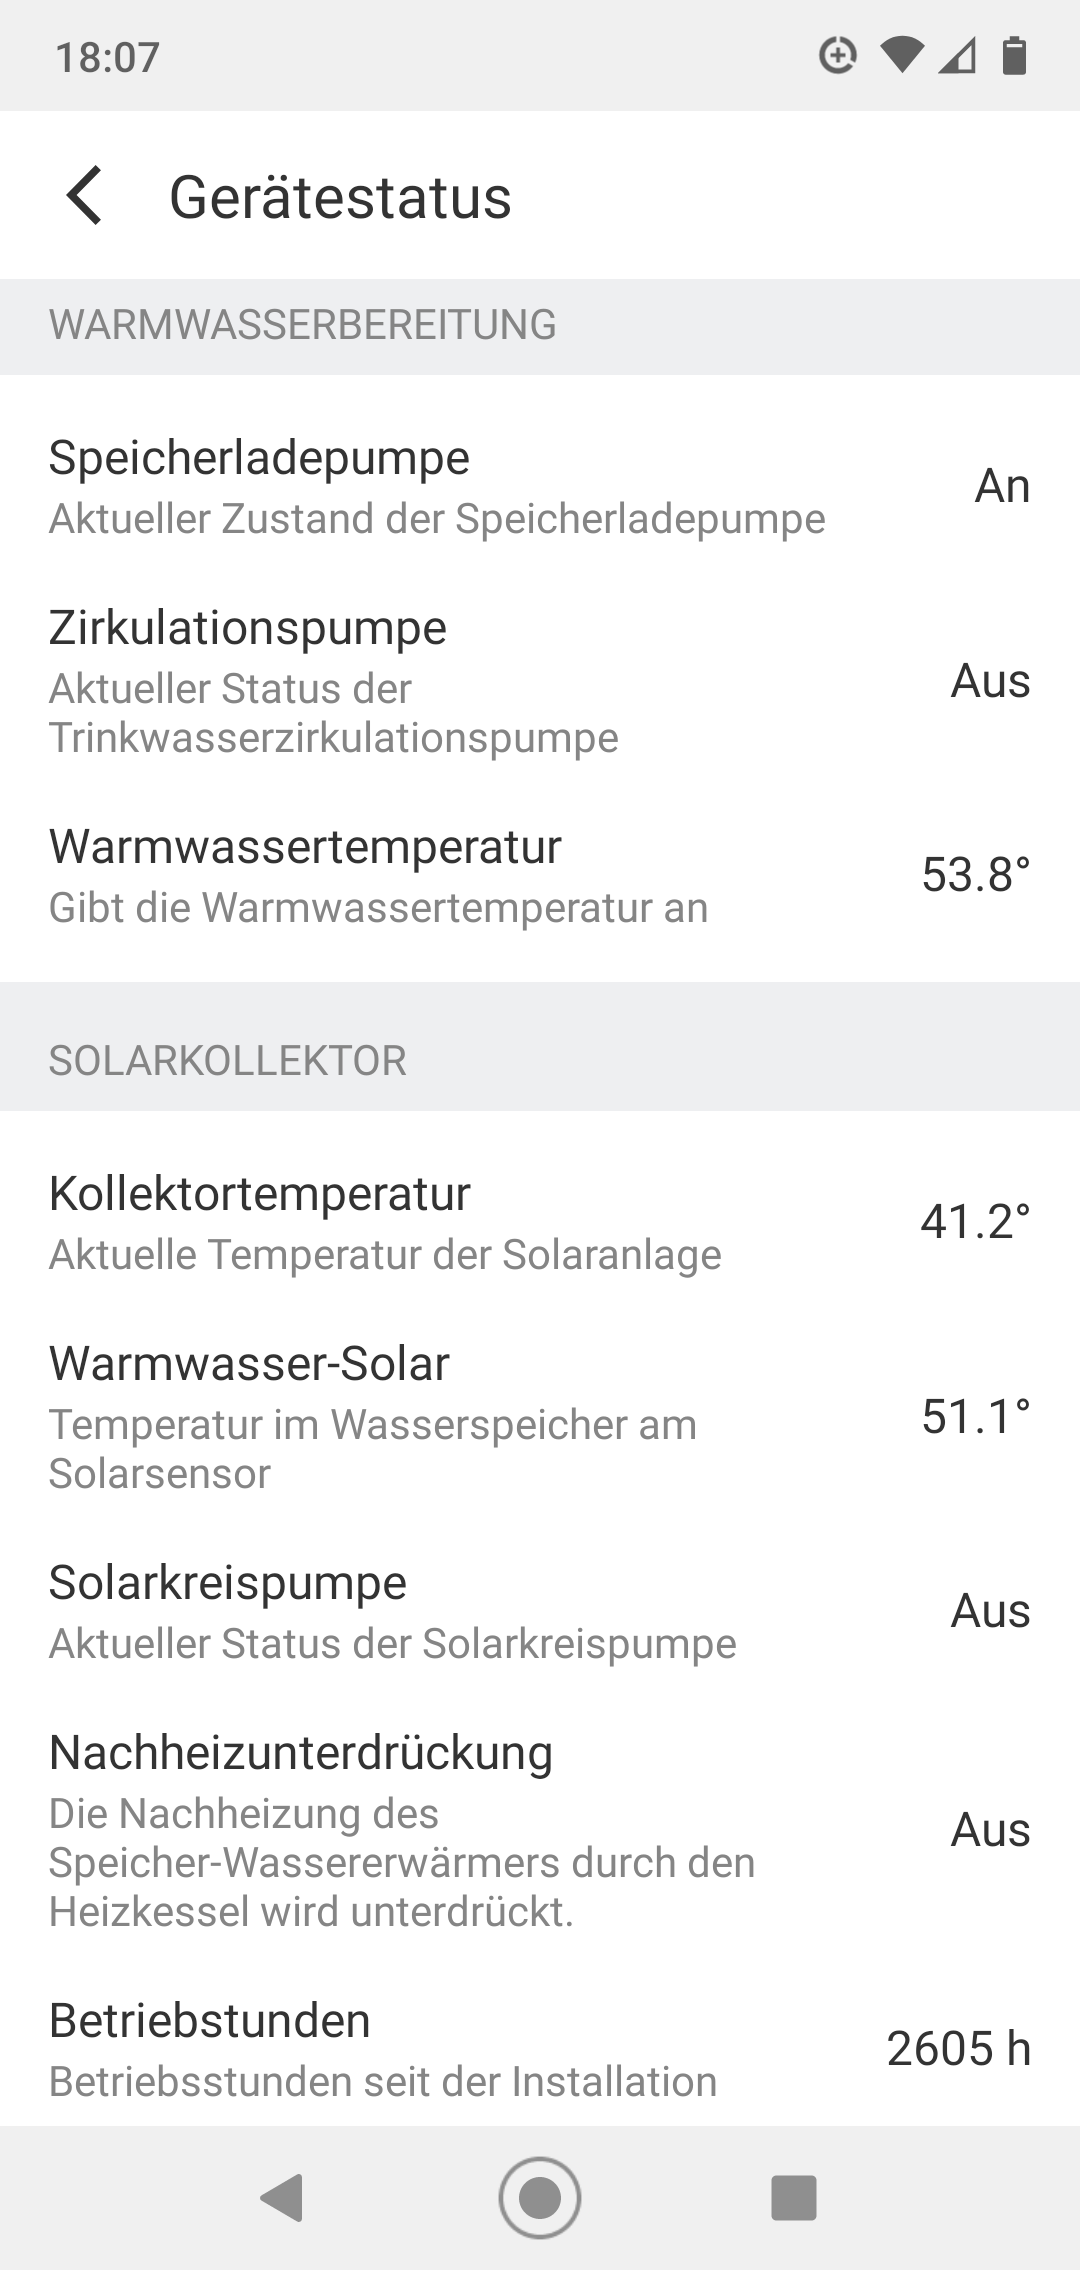Image resolution: width=1080 pixels, height=2270 pixels.
Task: Tap the Betriebstunden row
Action: [540, 2050]
